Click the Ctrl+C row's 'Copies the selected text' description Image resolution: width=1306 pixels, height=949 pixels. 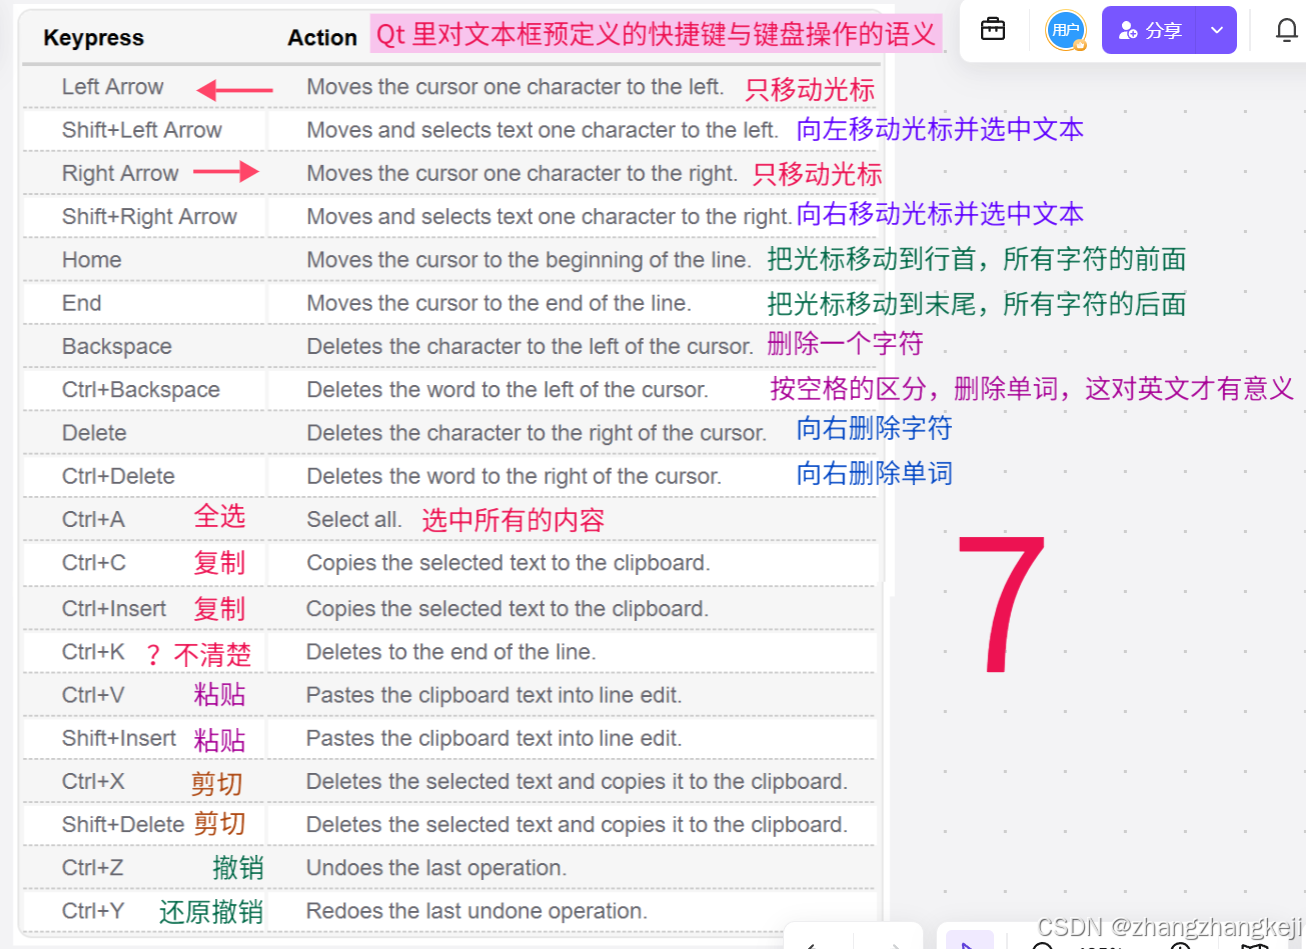508,563
